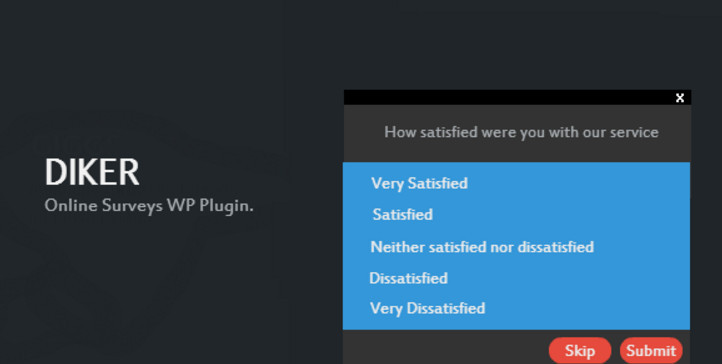Click the survey question heading text
Image resolution: width=722 pixels, height=364 pixels.
[521, 133]
